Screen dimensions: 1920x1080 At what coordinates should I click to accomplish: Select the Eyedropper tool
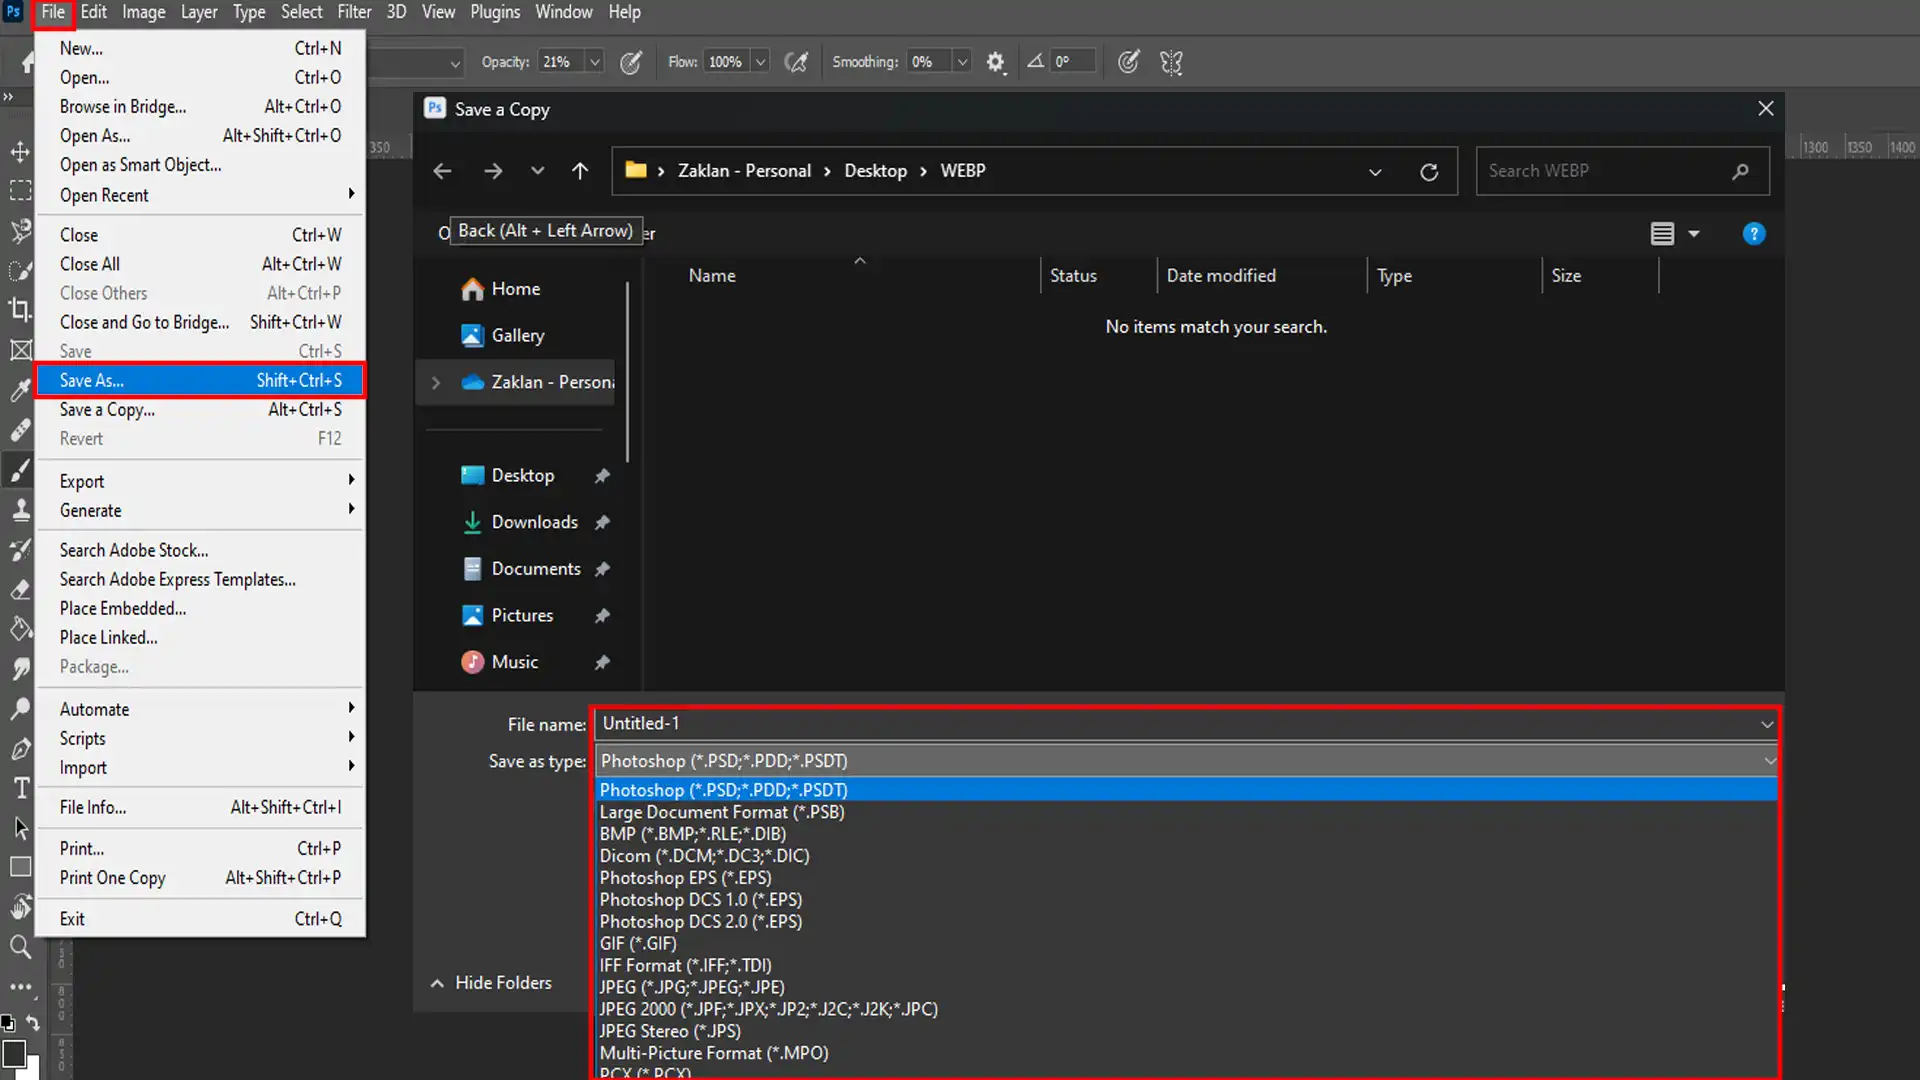pyautogui.click(x=20, y=389)
